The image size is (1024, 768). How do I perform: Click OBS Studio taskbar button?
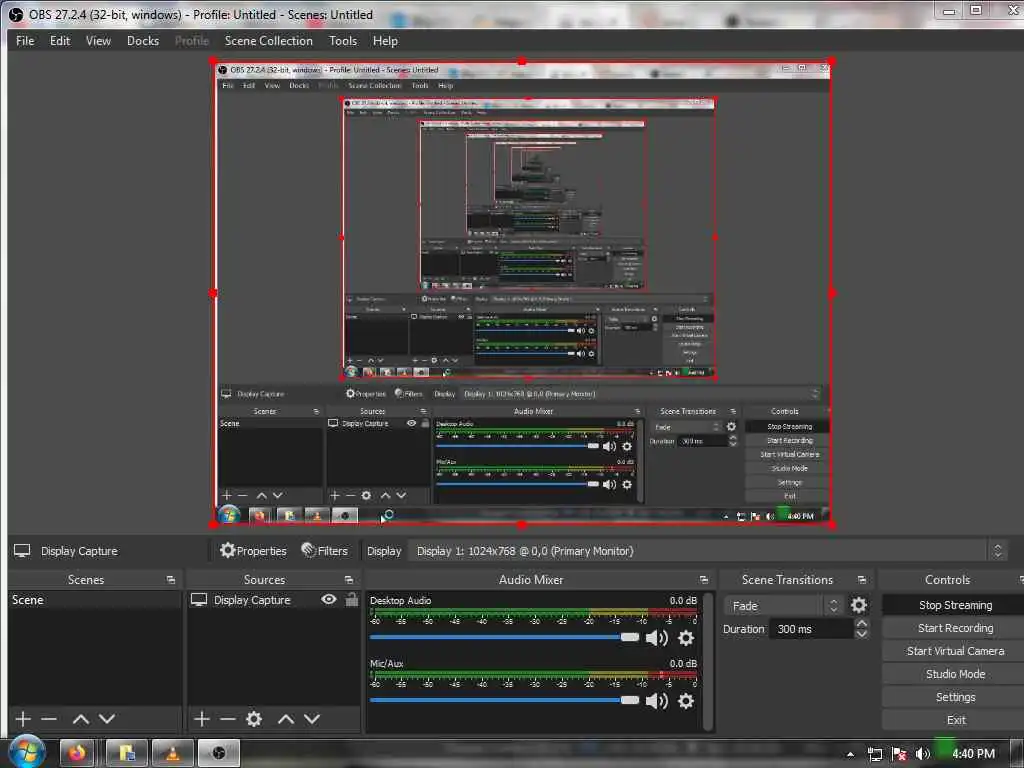[x=219, y=753]
